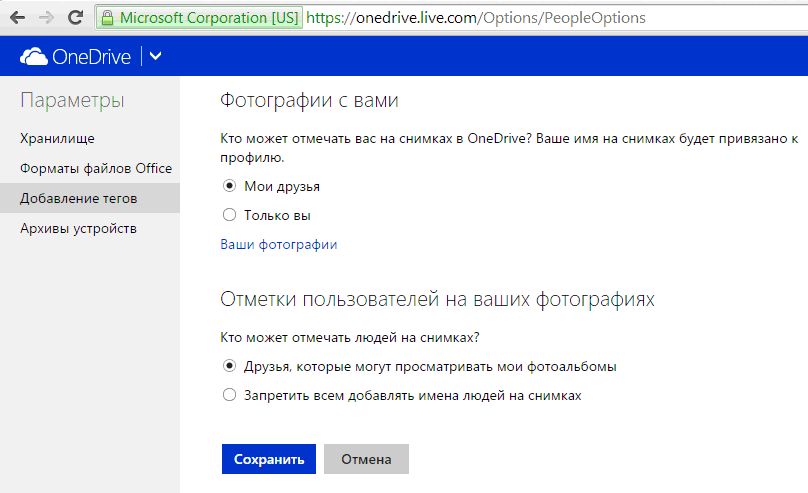808x493 pixels.
Task: Open the OneDrive header dropdown chevron
Action: point(155,56)
